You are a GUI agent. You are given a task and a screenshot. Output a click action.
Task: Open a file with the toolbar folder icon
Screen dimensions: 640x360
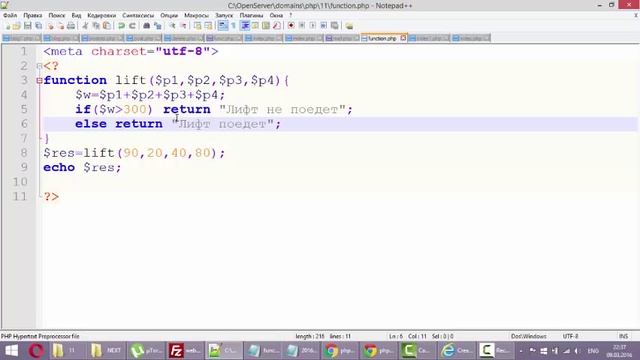coord(16,26)
